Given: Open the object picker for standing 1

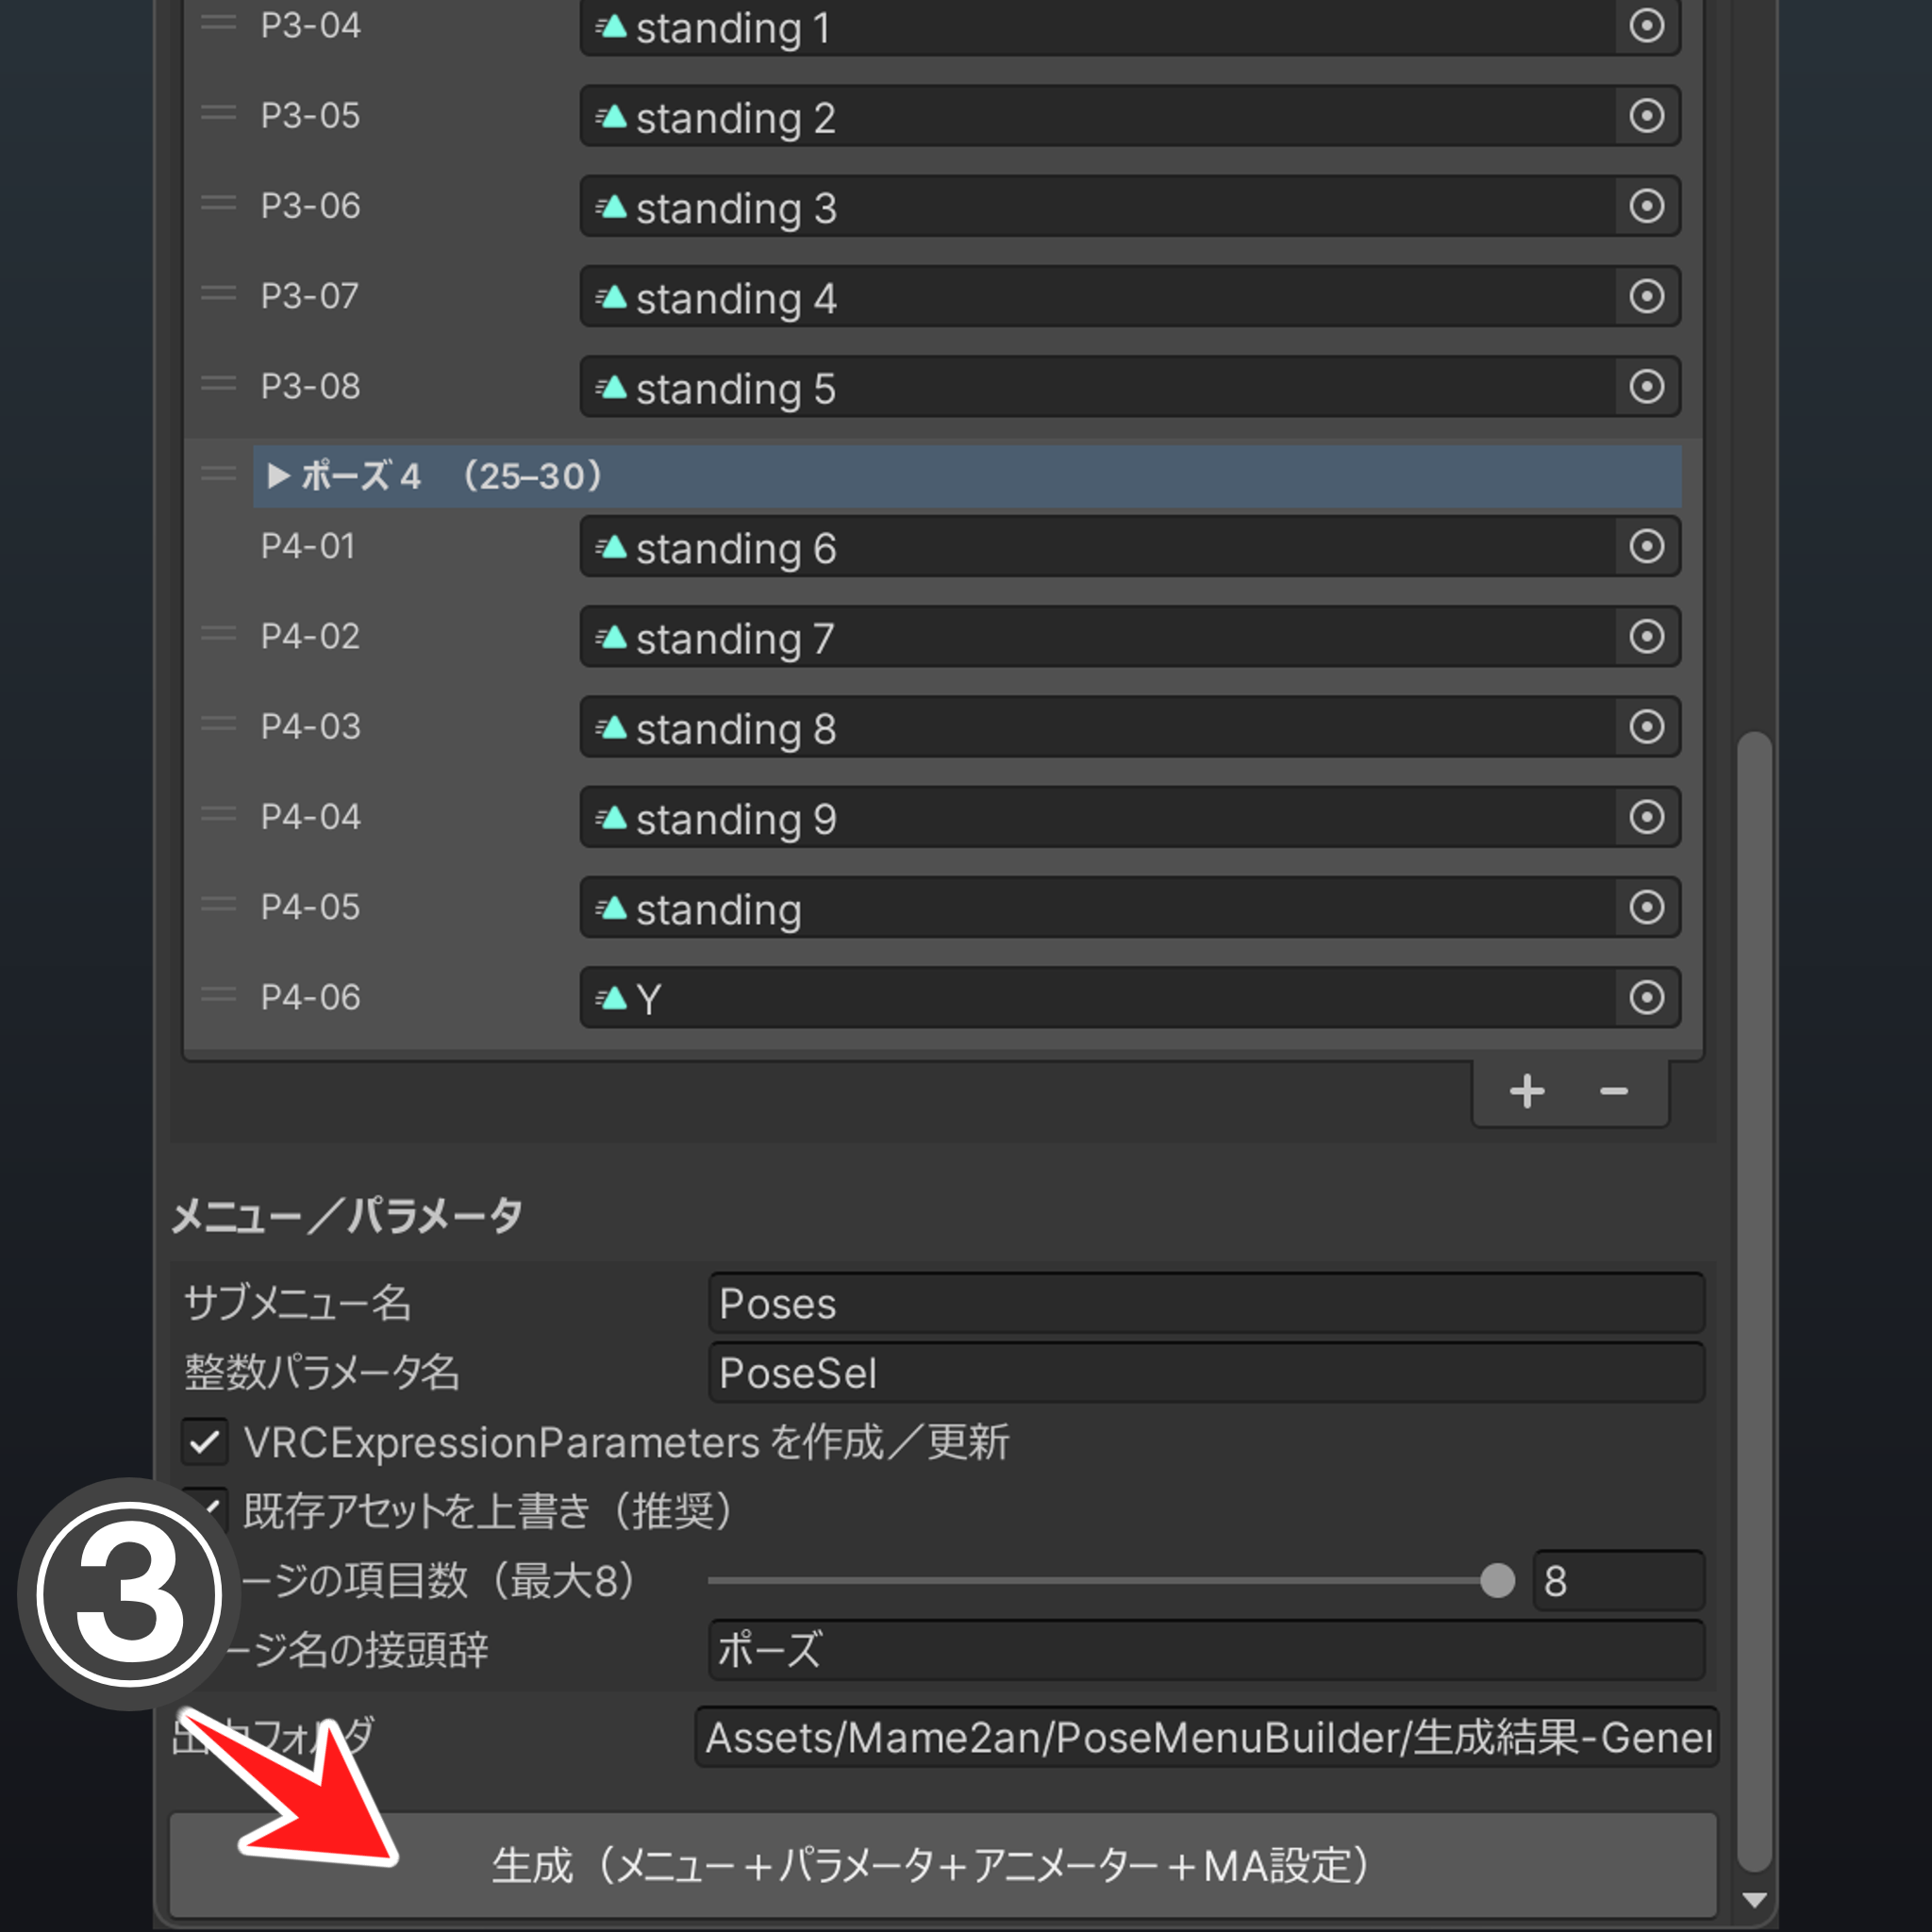Looking at the screenshot, I should coord(1646,27).
